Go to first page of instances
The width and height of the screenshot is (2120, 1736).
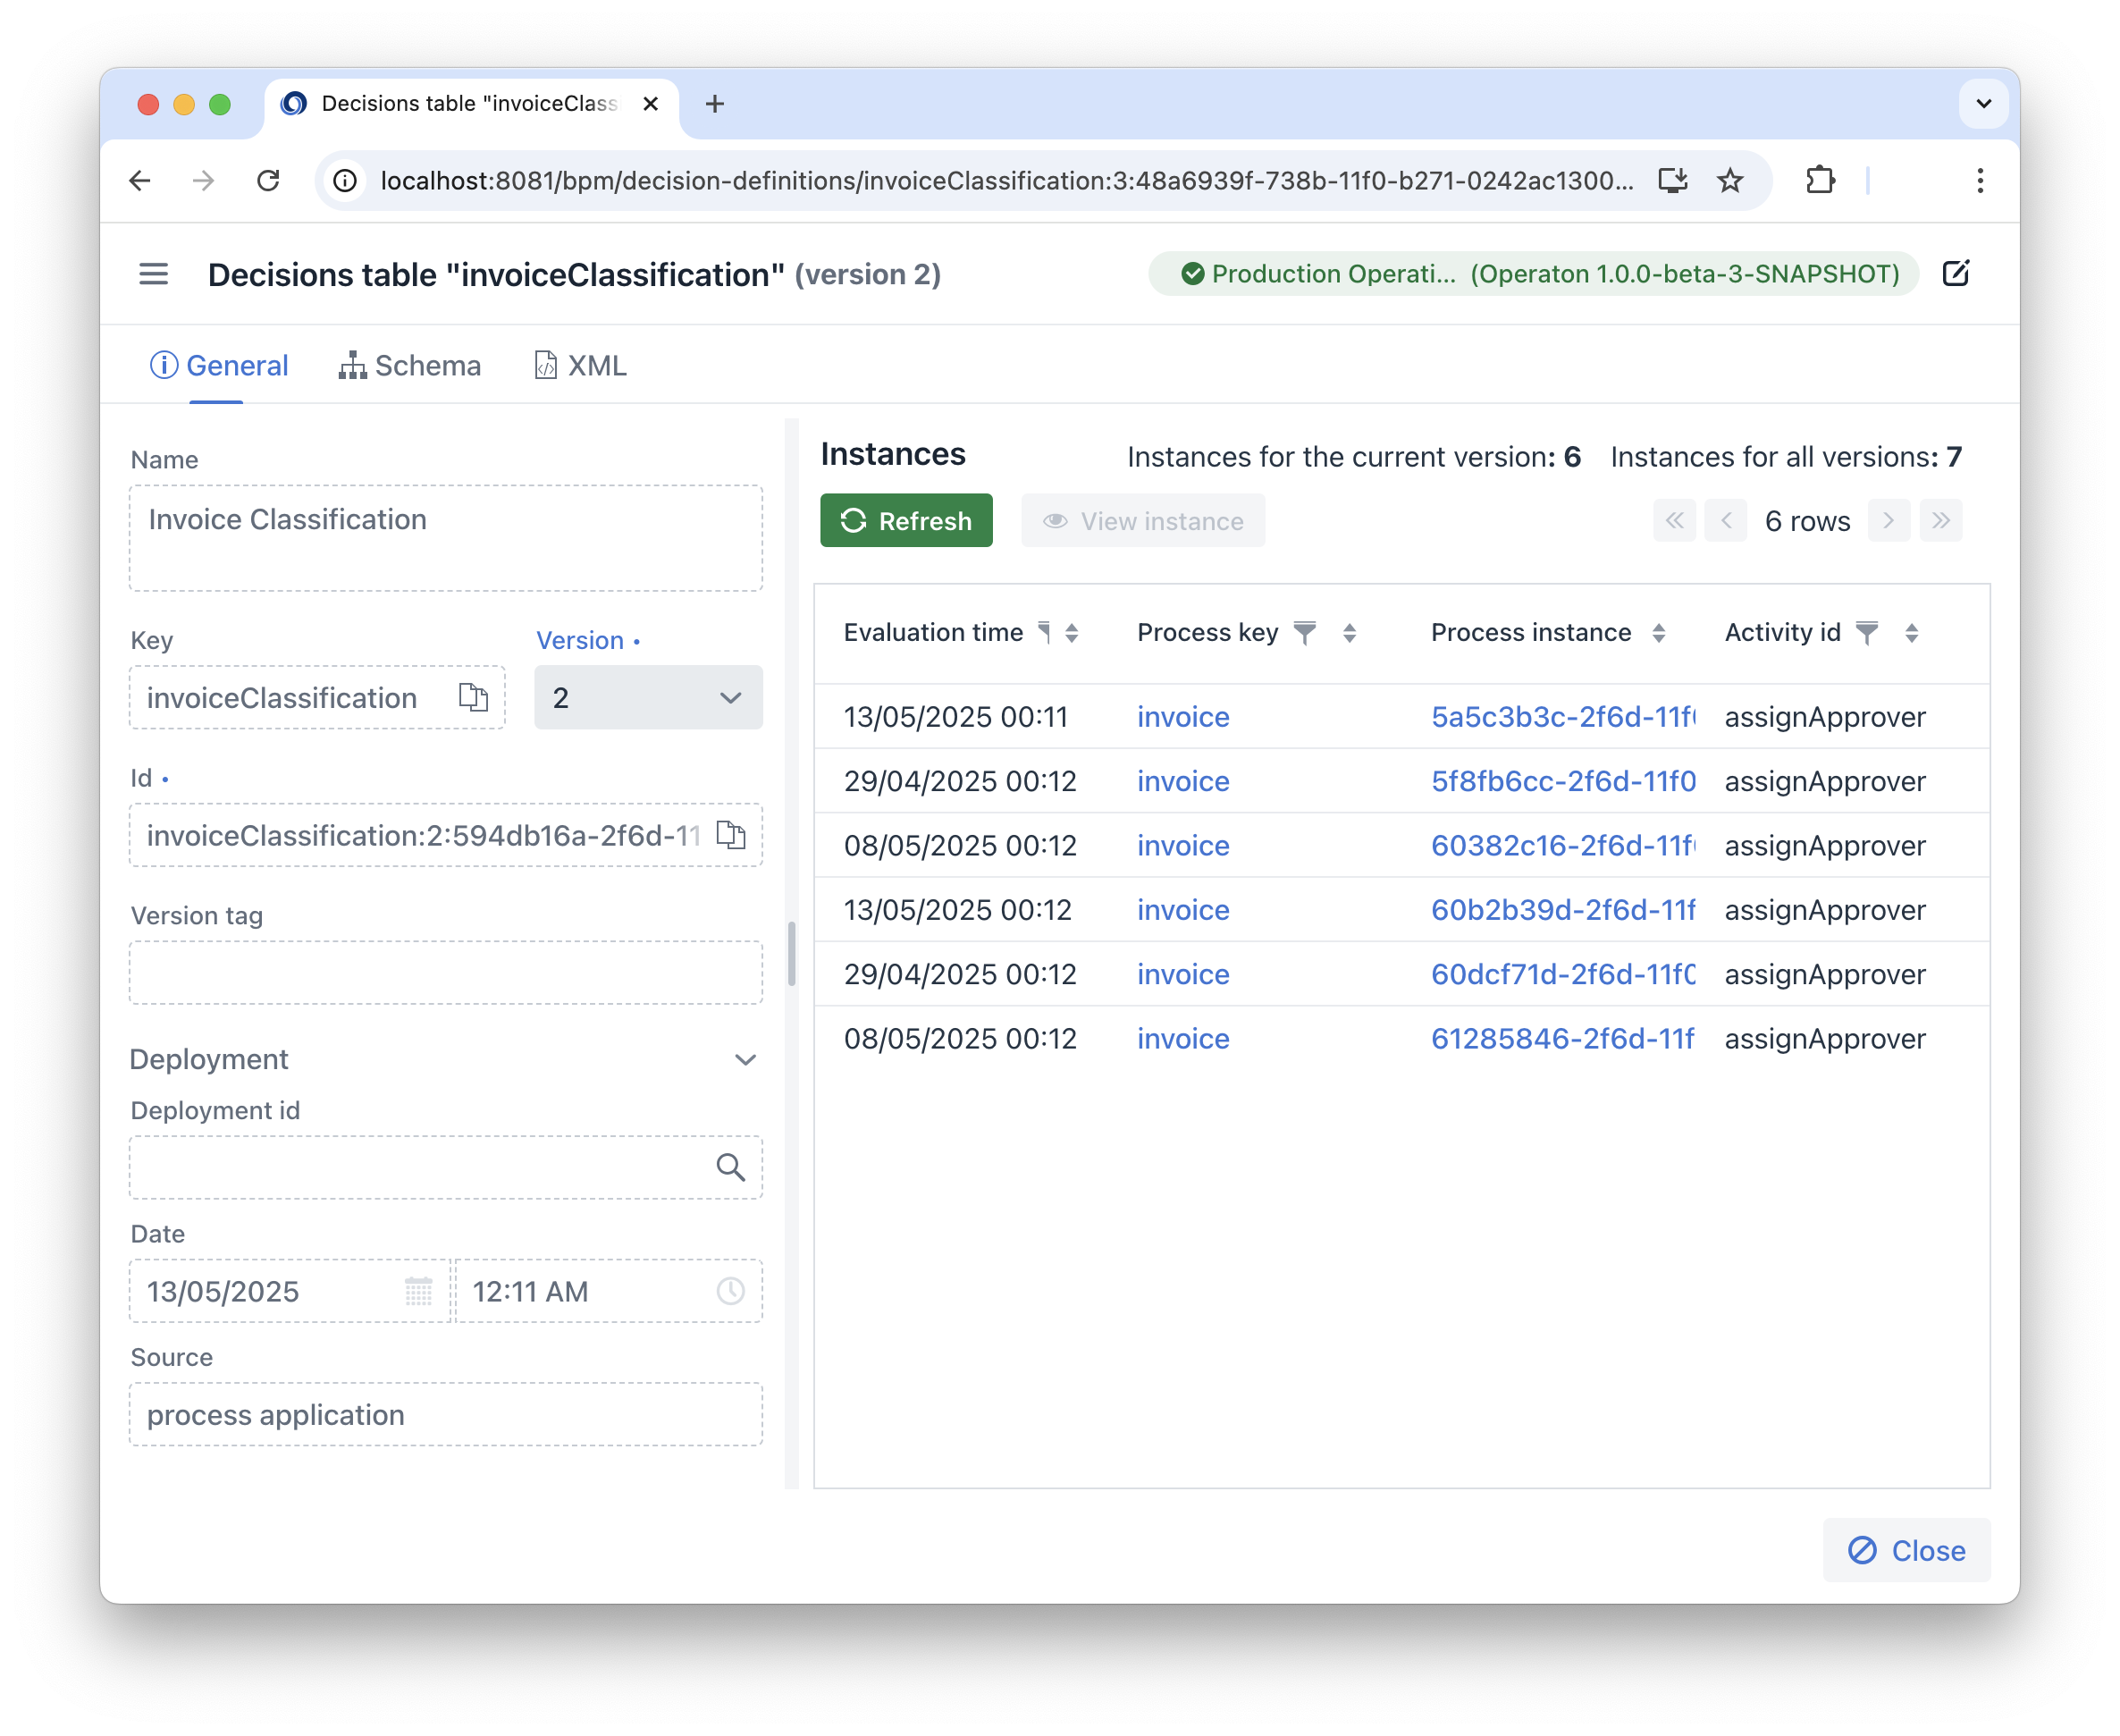click(x=1674, y=520)
